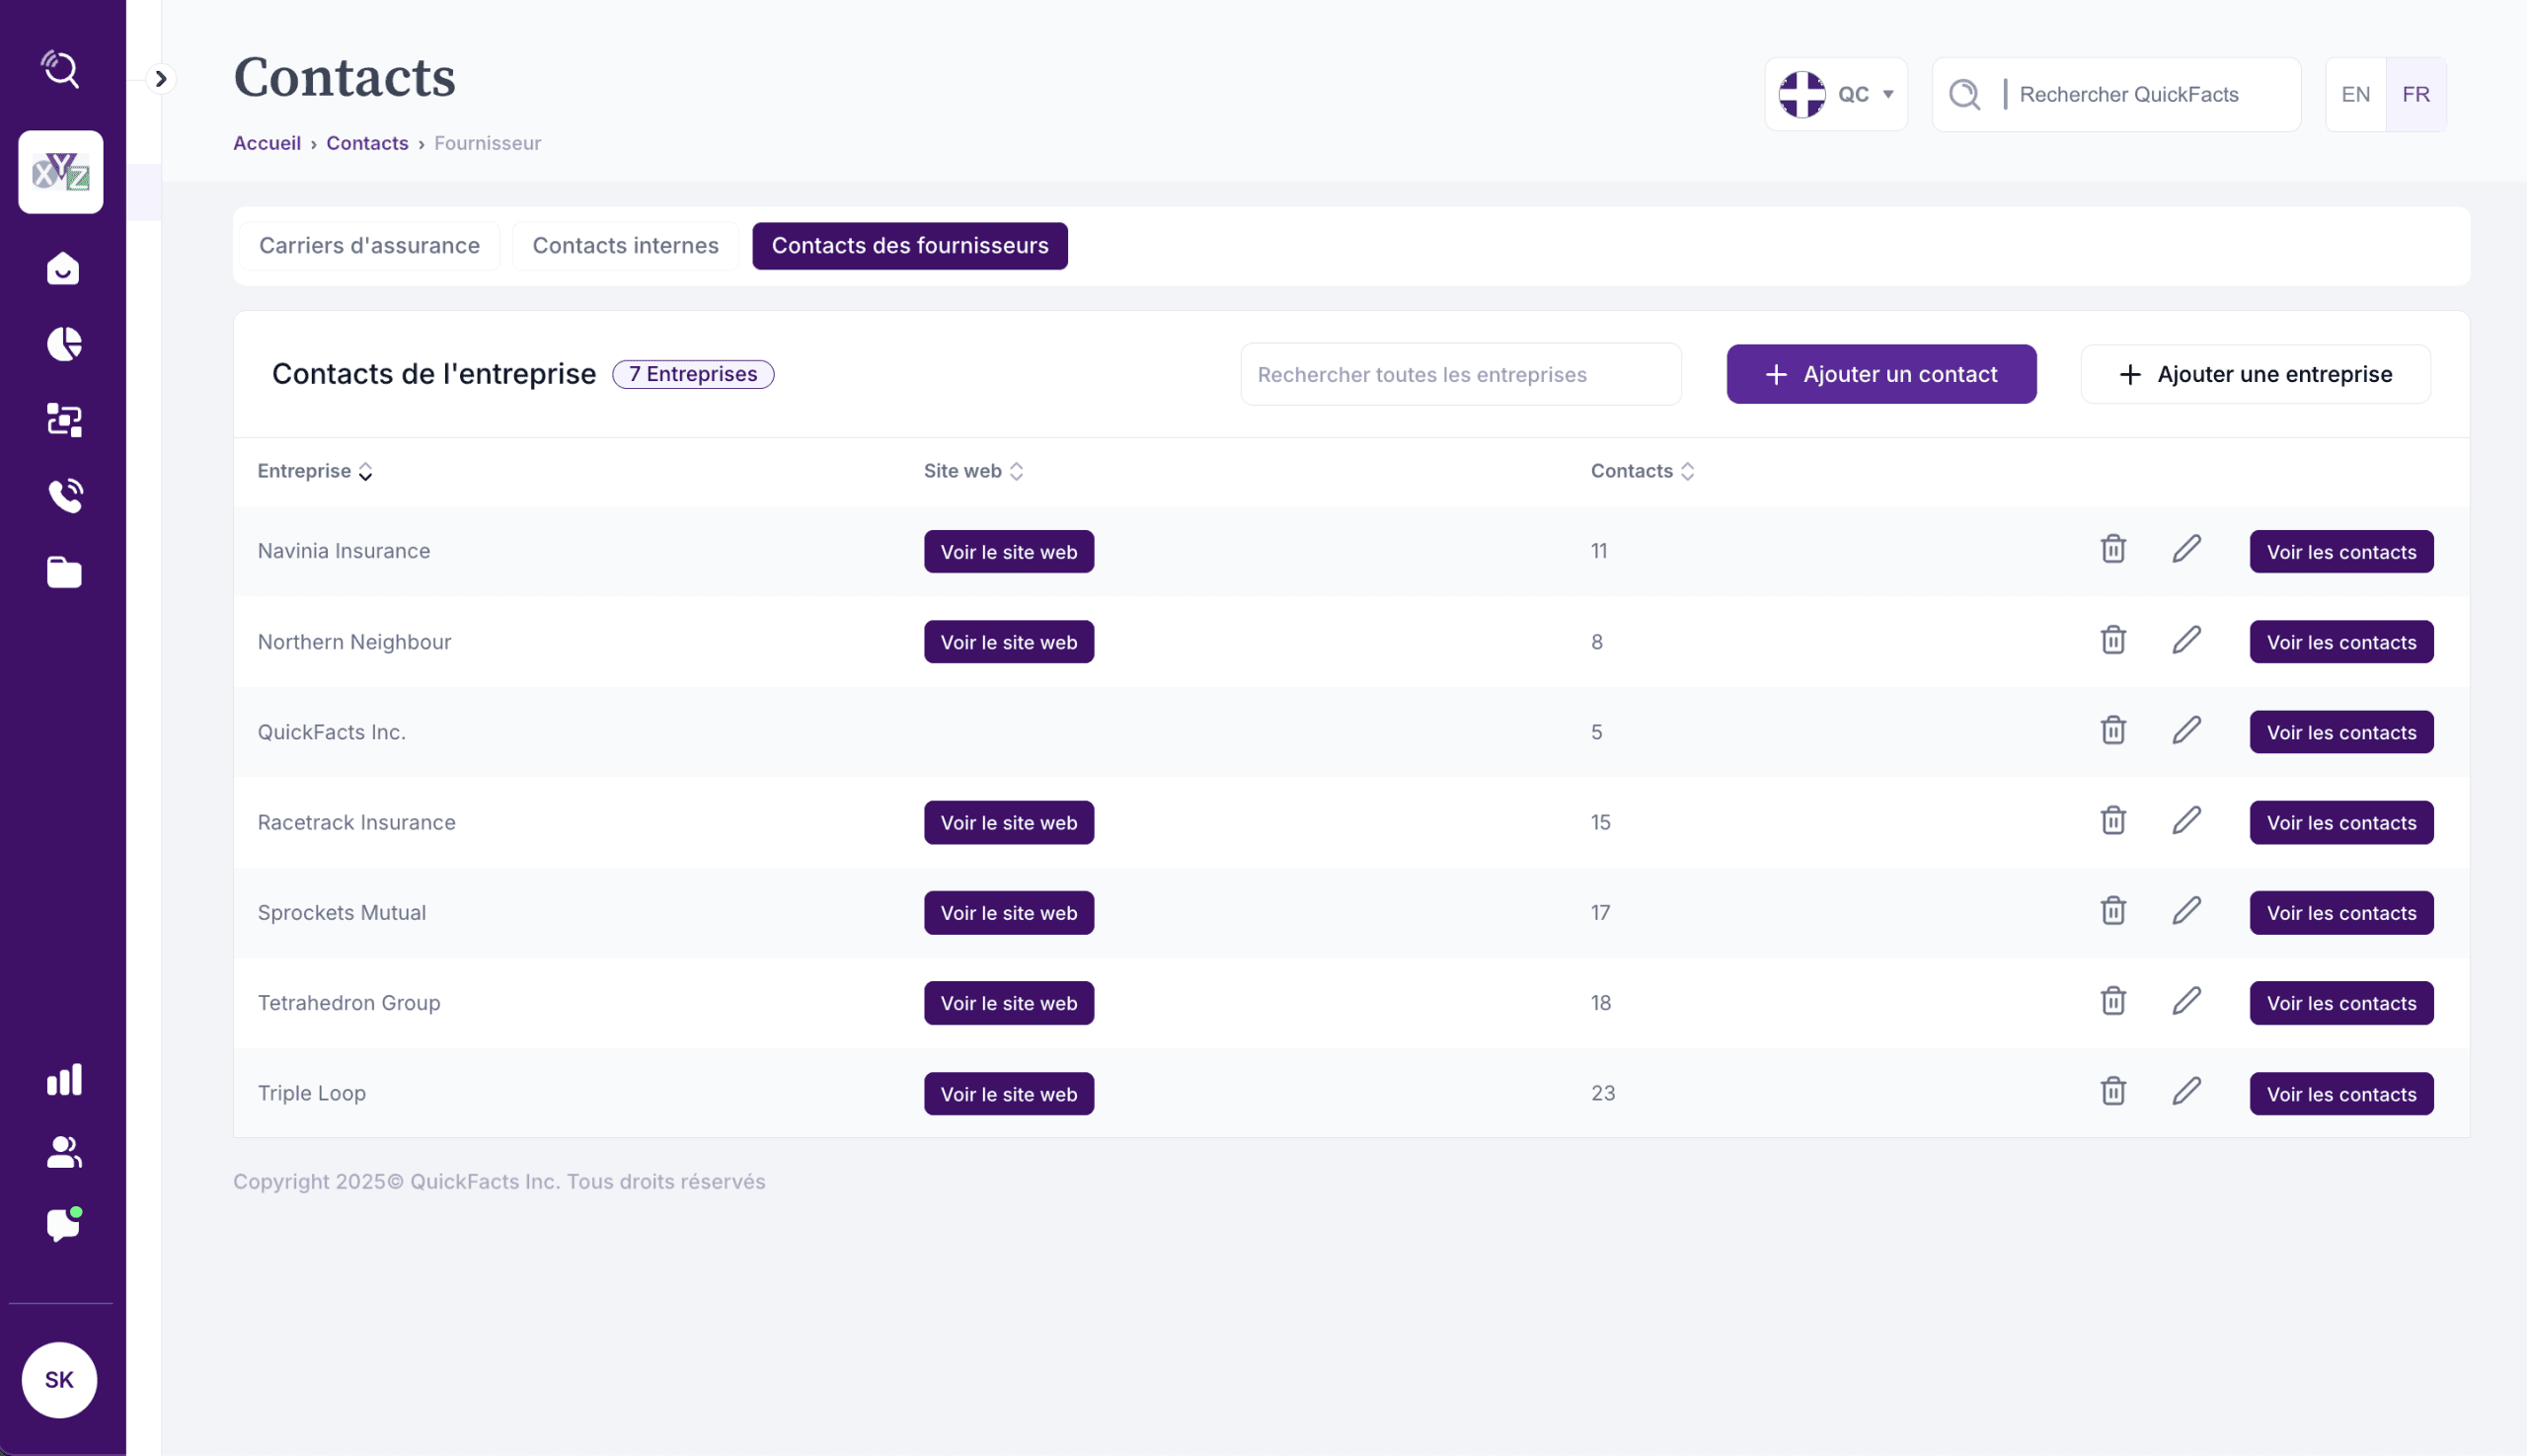Open the QC province dropdown
The height and width of the screenshot is (1456, 2527).
pyautogui.click(x=1835, y=94)
